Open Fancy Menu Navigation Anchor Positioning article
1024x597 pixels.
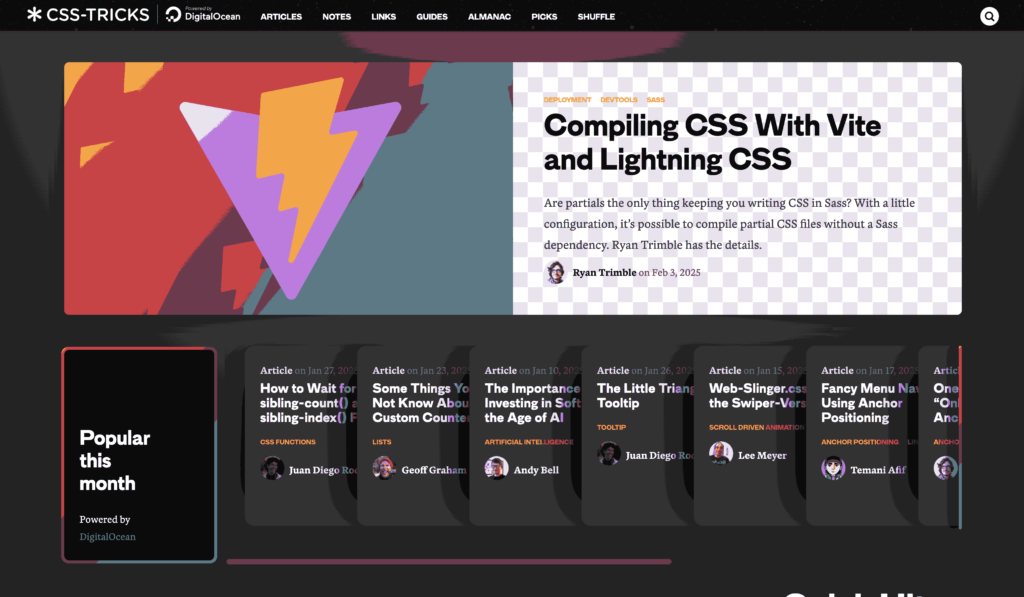click(x=869, y=403)
